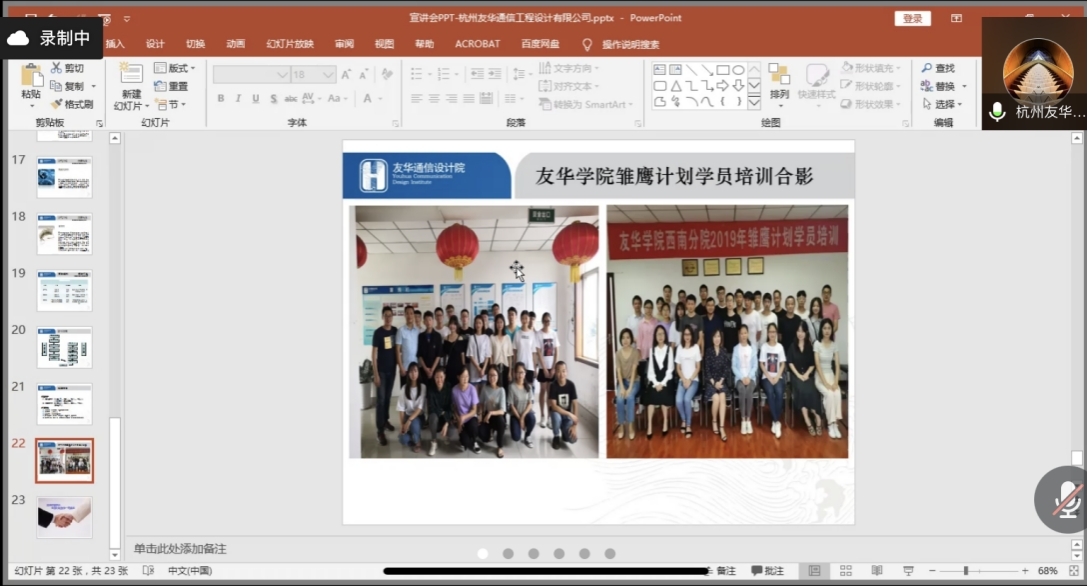
Task: Toggle Strikethrough formatting
Action: pos(291,99)
